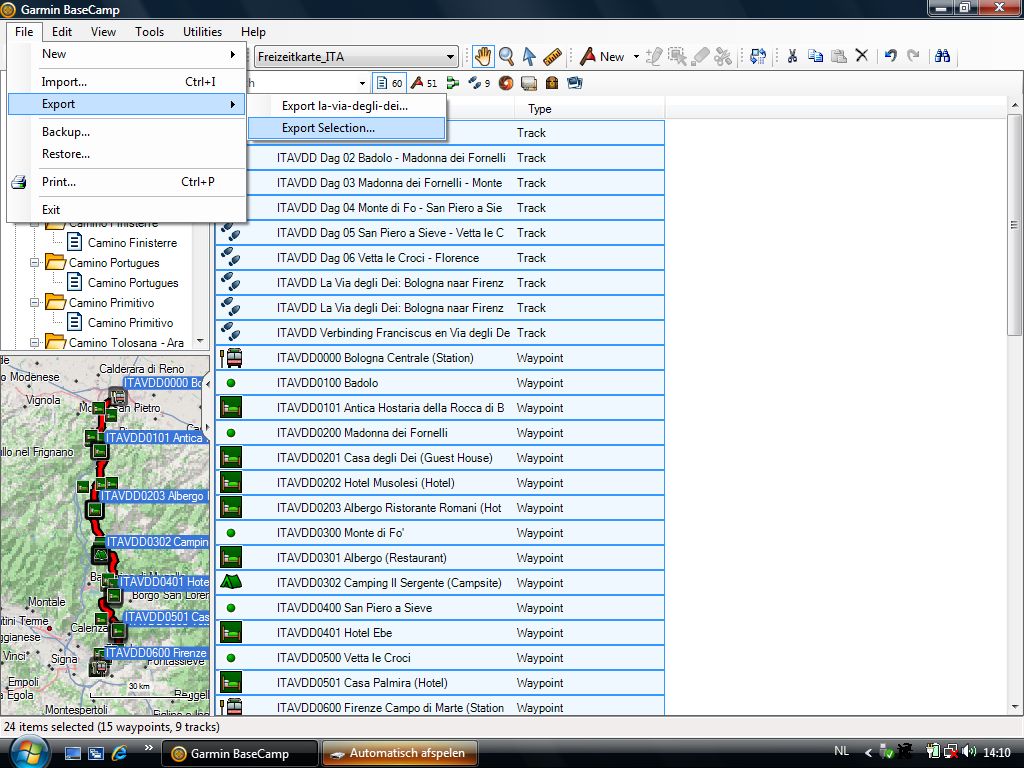
Task: Pick the Measure ruler tool
Action: 553,56
